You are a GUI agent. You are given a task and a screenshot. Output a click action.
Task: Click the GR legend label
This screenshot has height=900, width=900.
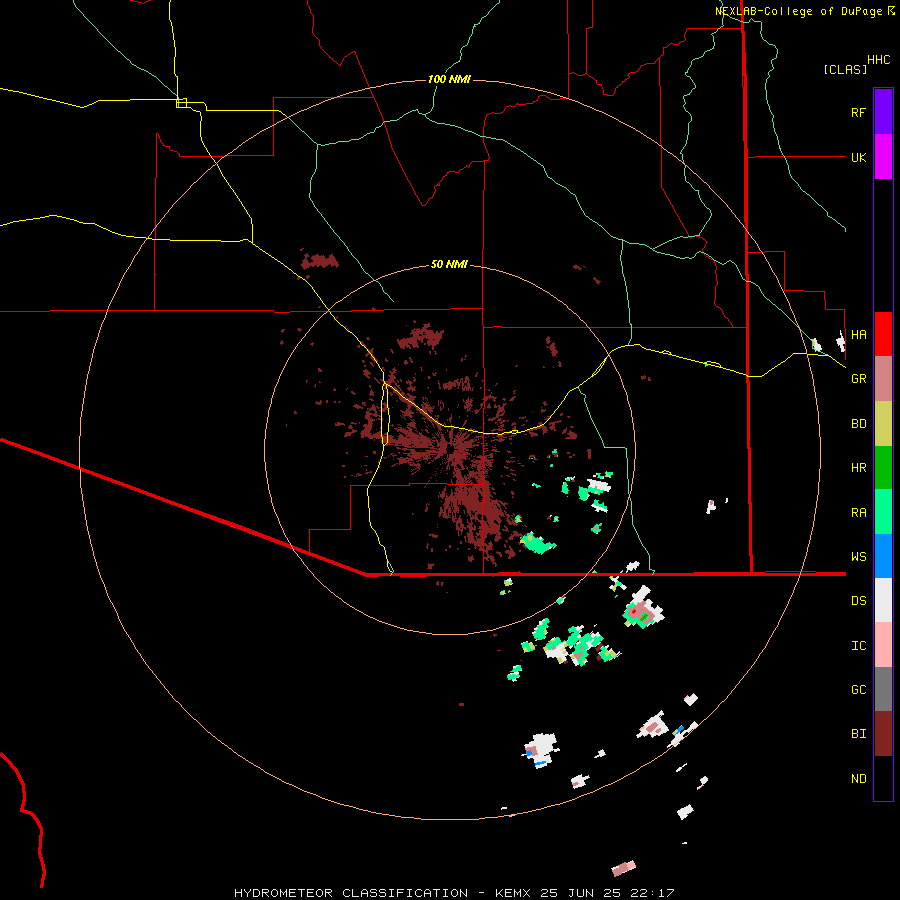pyautogui.click(x=858, y=379)
